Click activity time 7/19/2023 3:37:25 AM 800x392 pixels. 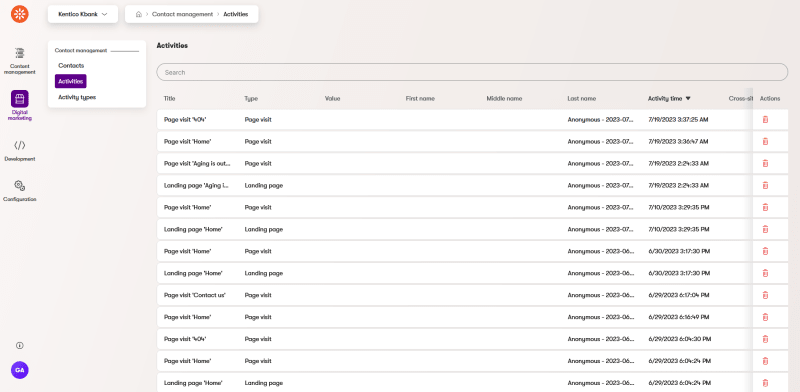pyautogui.click(x=678, y=119)
